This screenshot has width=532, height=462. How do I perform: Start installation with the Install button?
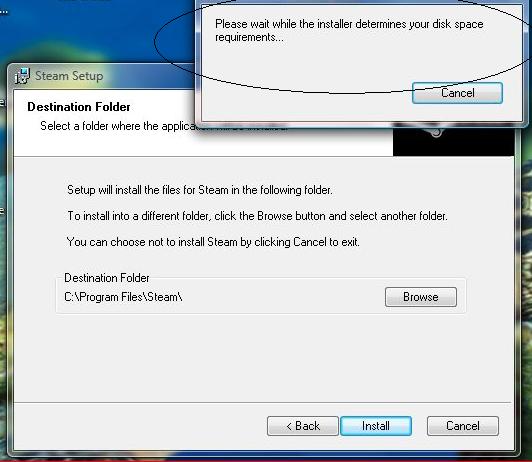pyautogui.click(x=376, y=426)
